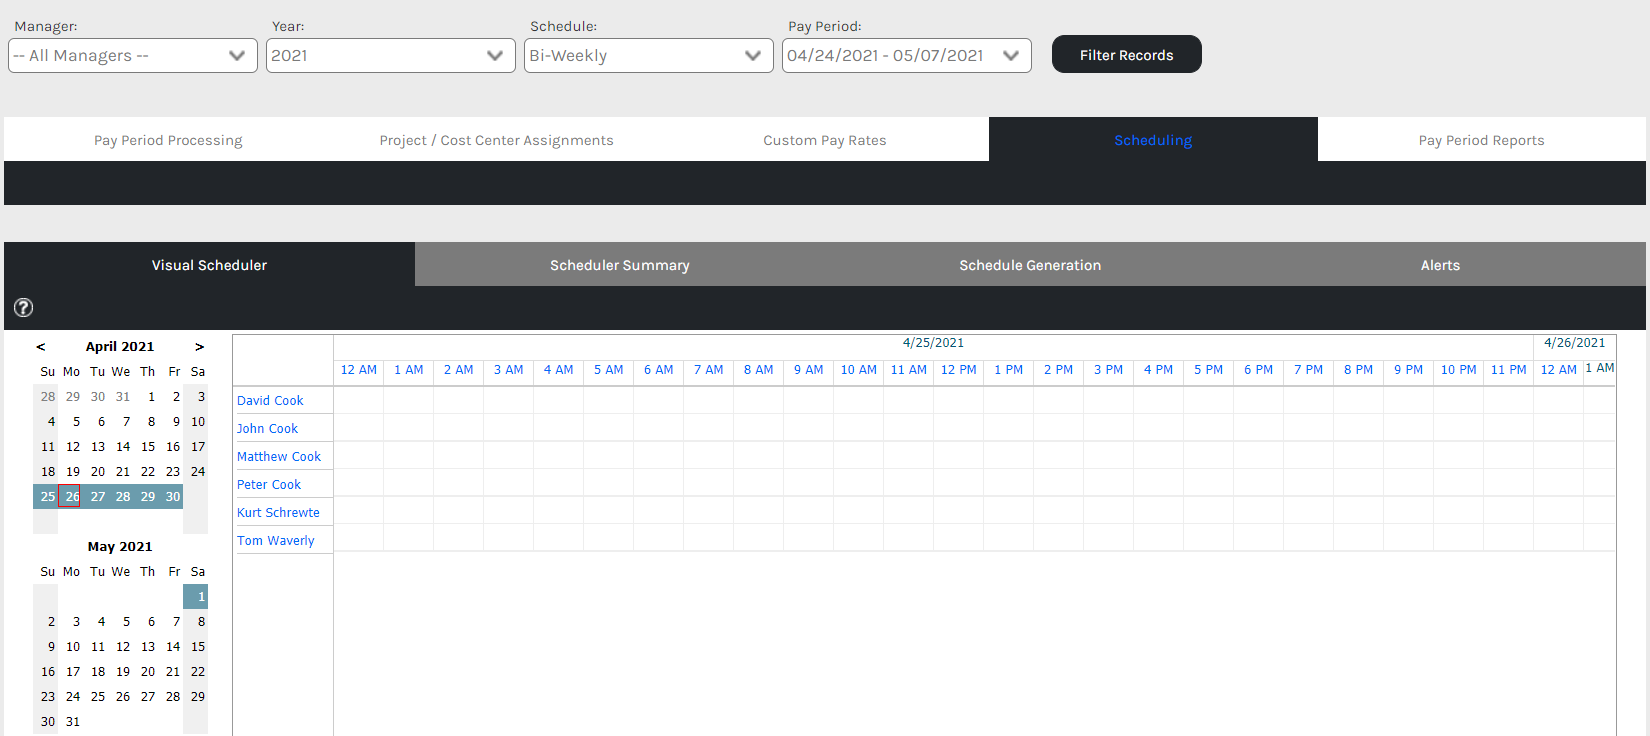Click the 8 AM timeline header
The height and width of the screenshot is (736, 1650).
758,370
